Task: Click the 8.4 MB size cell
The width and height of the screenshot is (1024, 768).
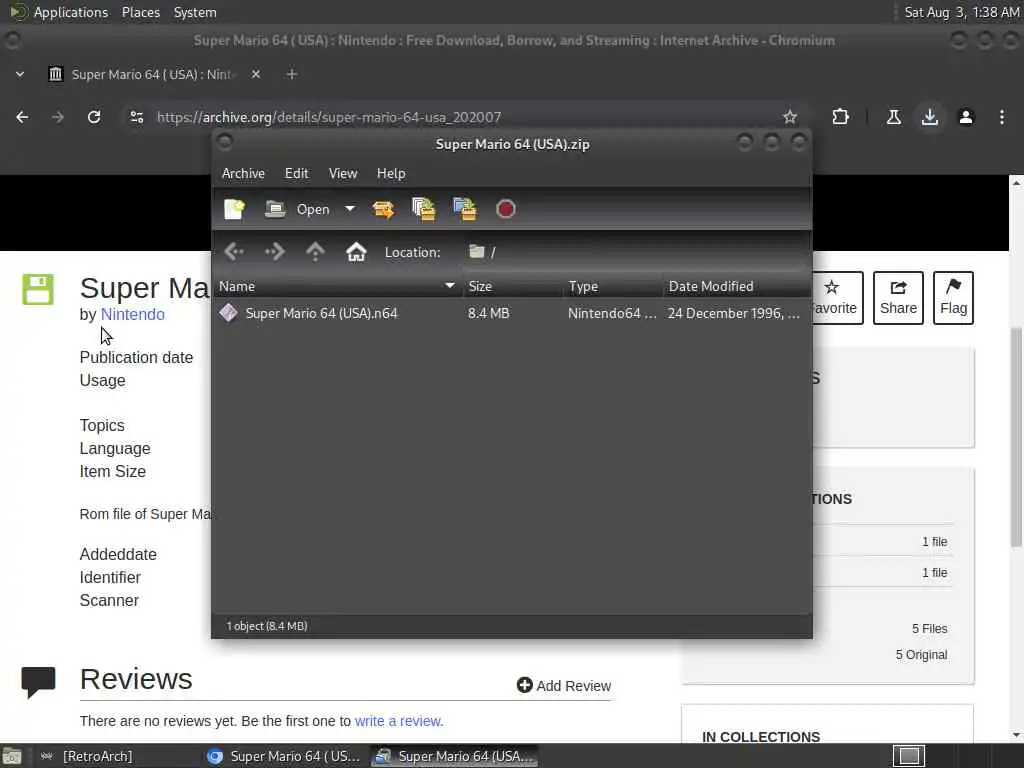Action: (488, 313)
